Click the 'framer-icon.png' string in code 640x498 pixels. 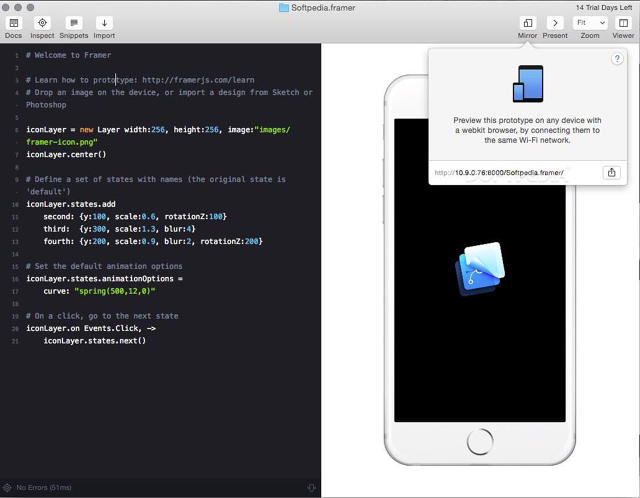[x=62, y=142]
